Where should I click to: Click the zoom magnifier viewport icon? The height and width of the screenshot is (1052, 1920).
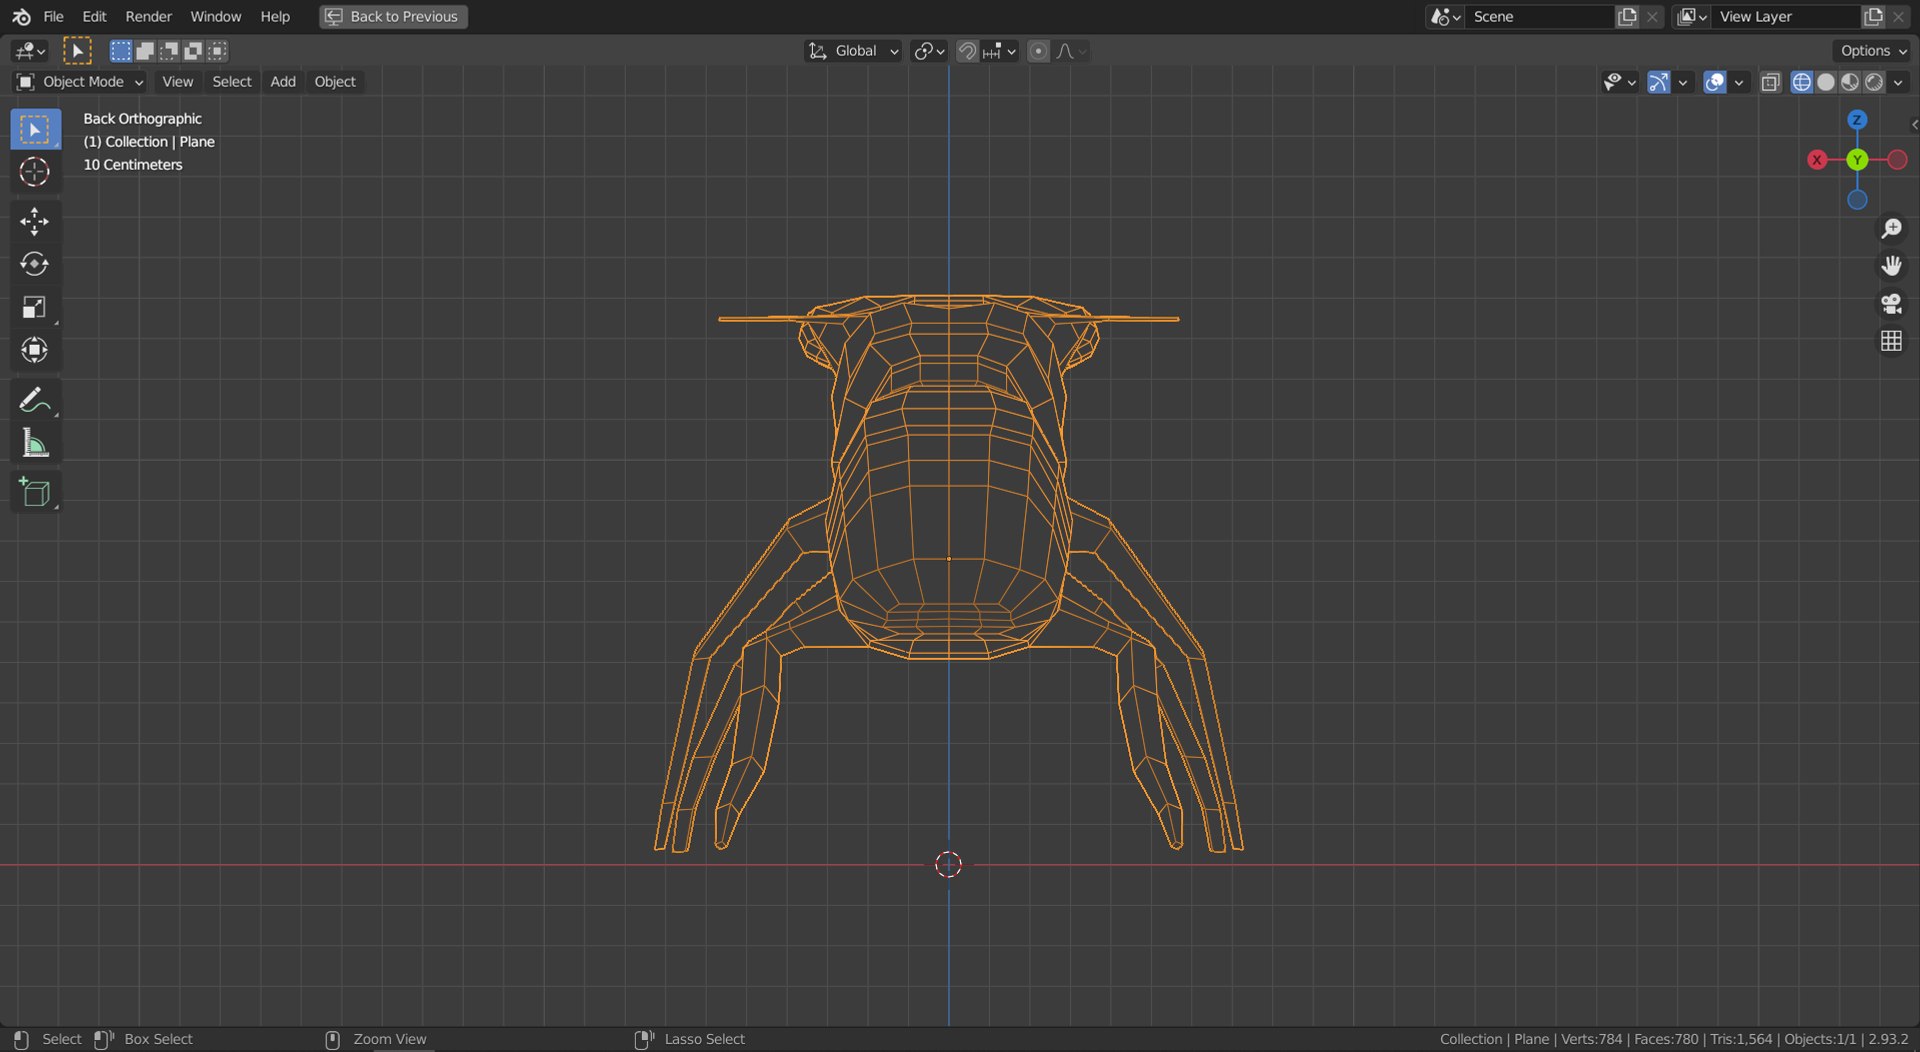point(1891,229)
